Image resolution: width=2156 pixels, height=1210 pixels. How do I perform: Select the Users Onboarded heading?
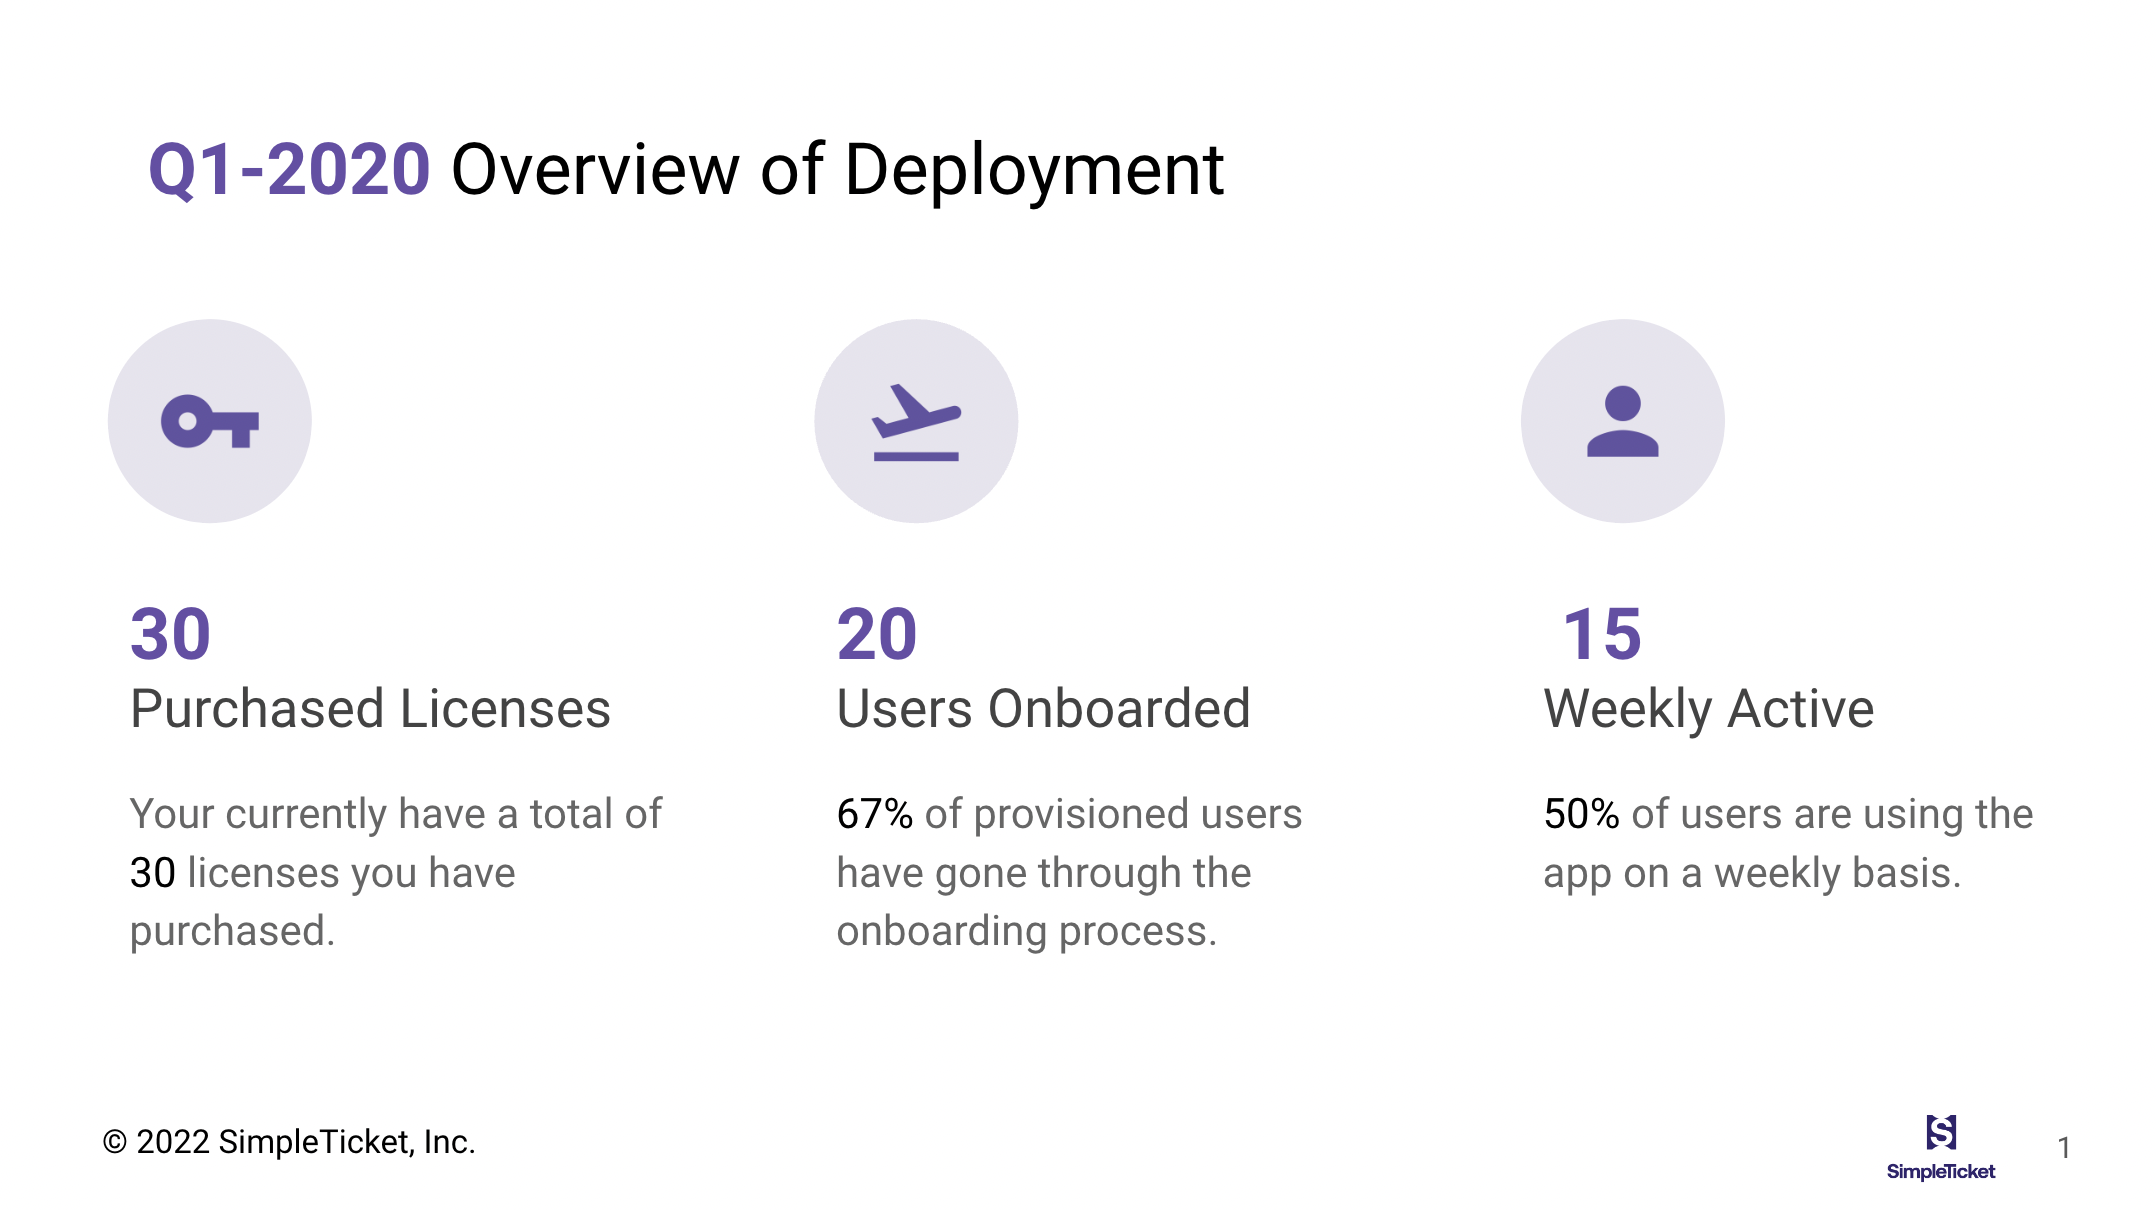(1043, 709)
